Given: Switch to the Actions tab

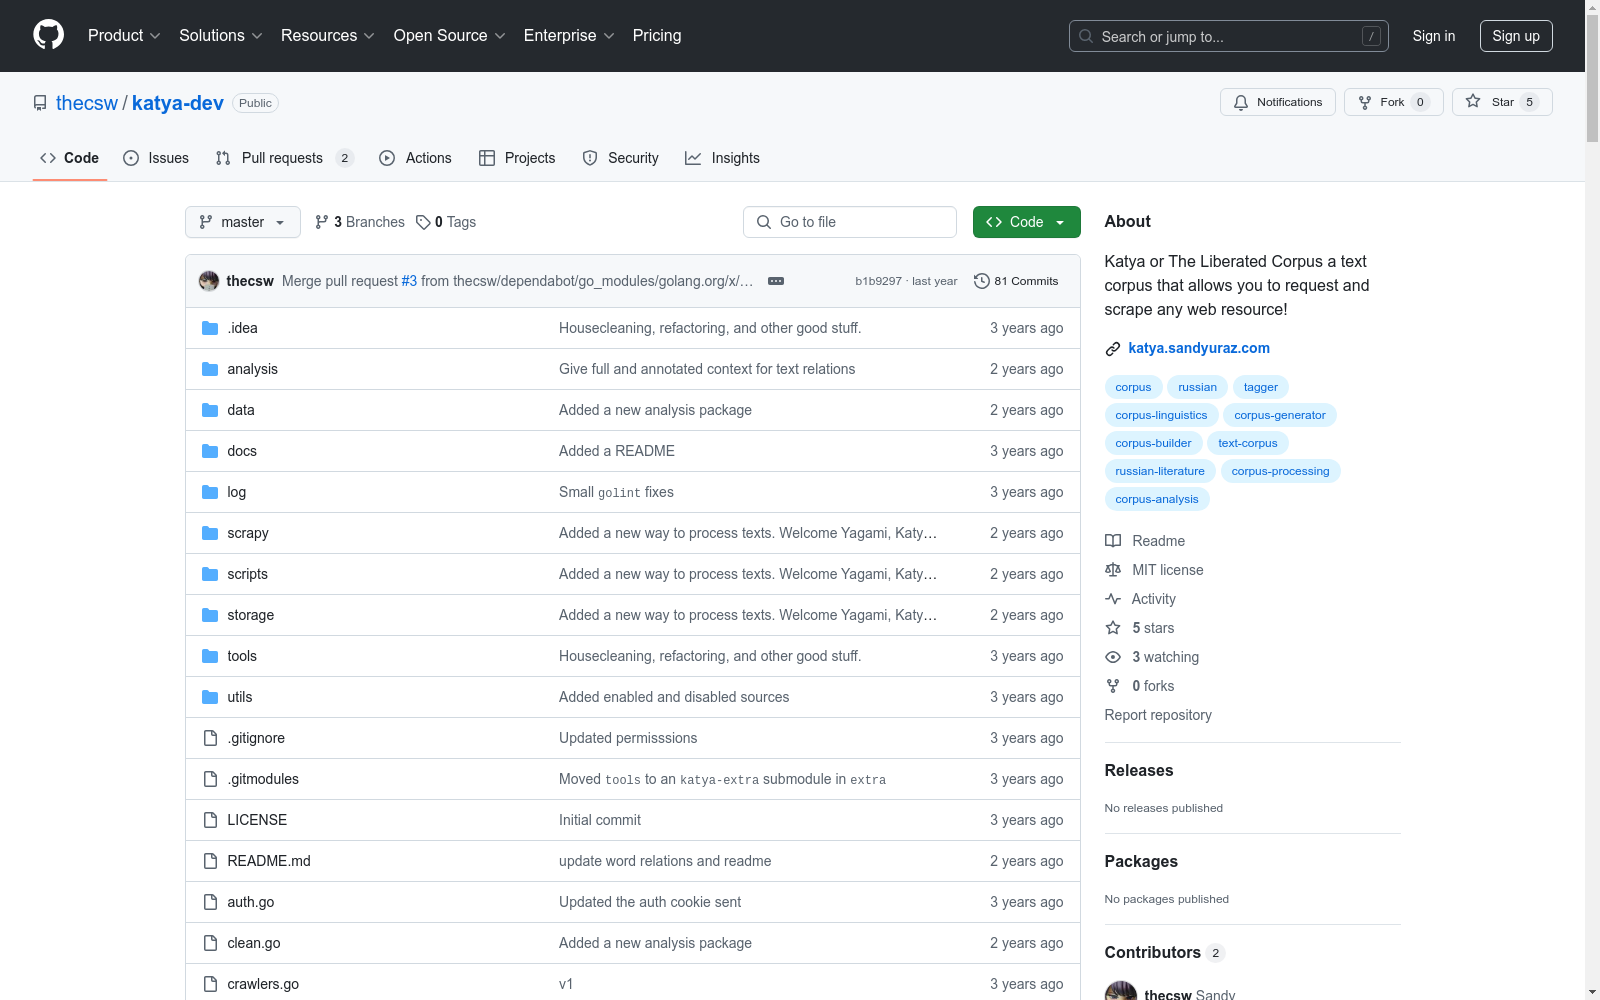Looking at the screenshot, I should (x=416, y=158).
